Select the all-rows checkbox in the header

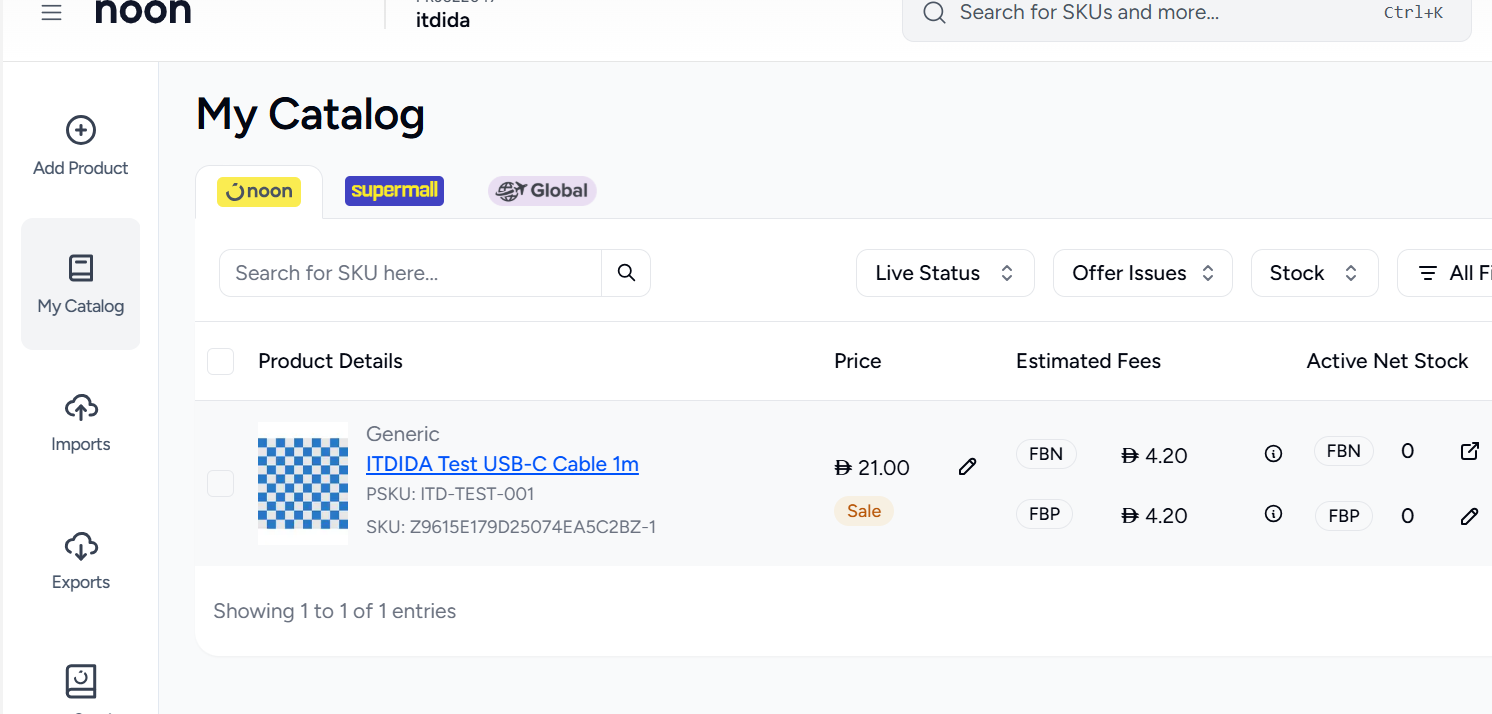(x=220, y=361)
